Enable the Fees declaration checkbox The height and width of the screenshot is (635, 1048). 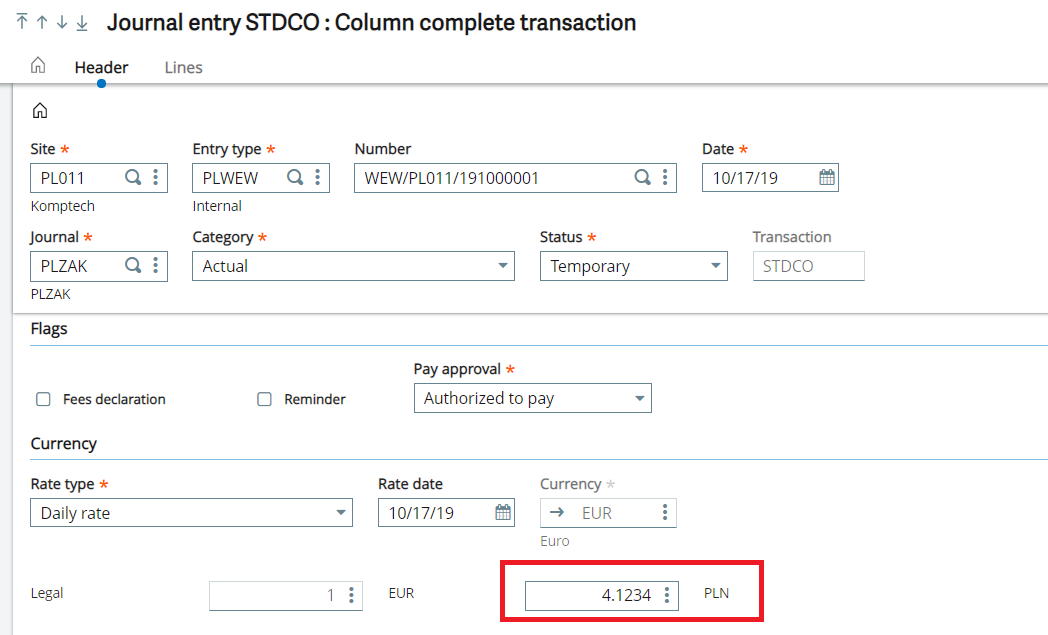pyautogui.click(x=43, y=399)
